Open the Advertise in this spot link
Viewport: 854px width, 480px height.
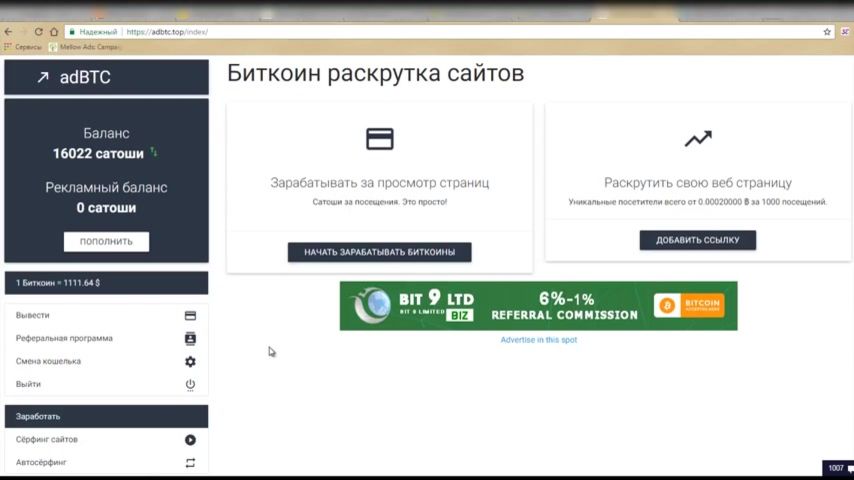(x=538, y=340)
